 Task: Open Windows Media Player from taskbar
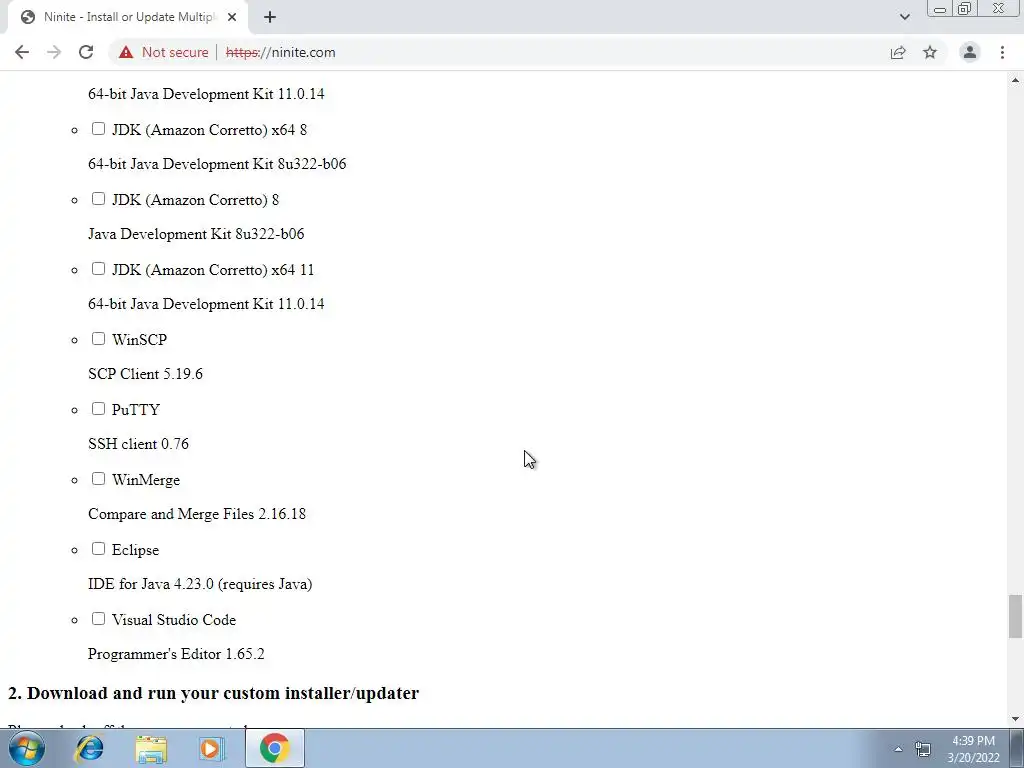click(211, 748)
